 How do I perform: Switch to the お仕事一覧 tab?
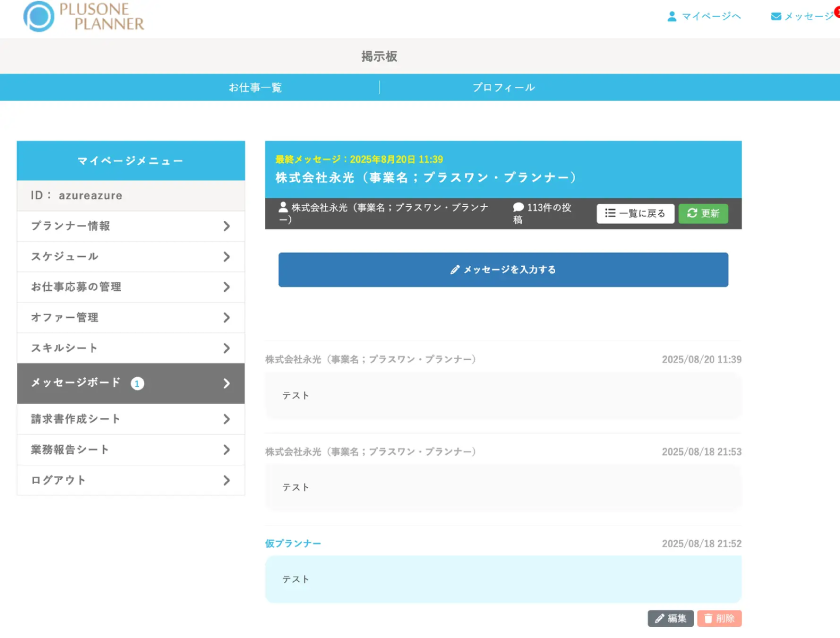(255, 87)
